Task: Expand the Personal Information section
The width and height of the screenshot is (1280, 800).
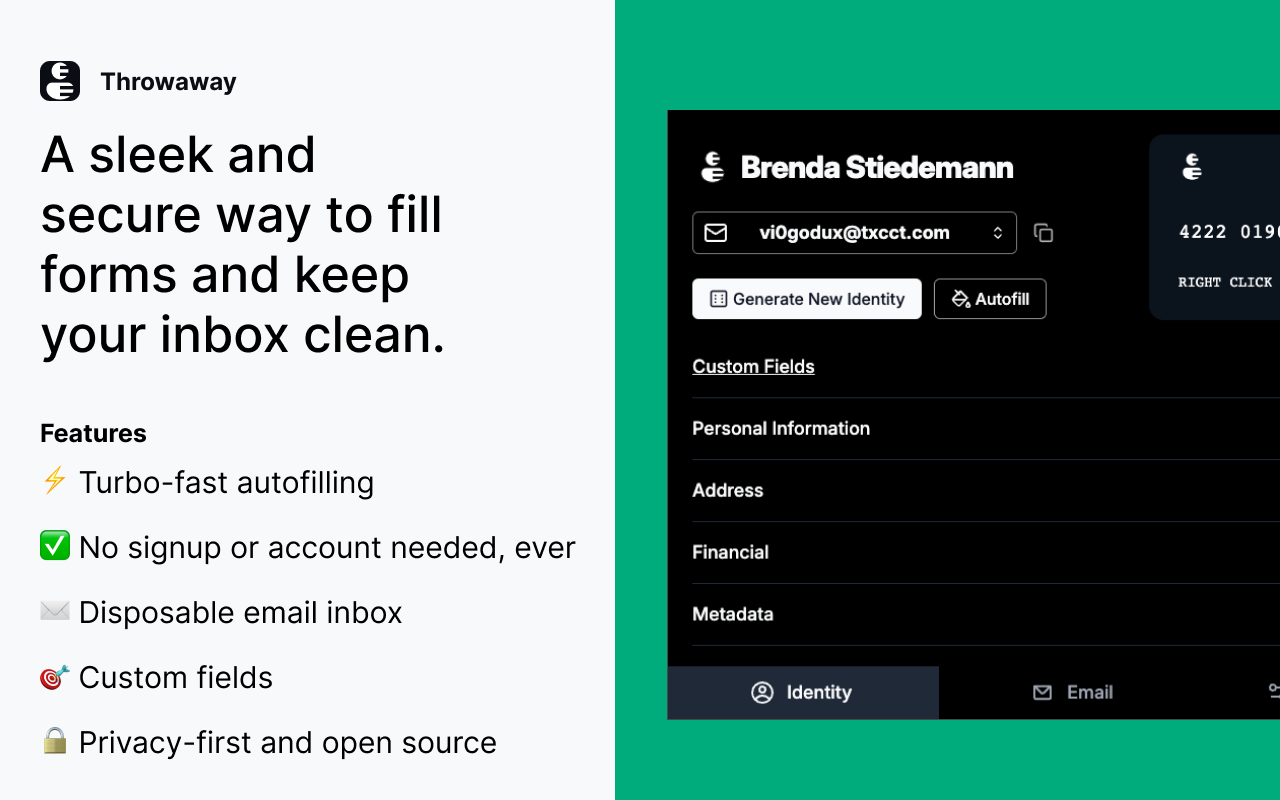Action: coord(781,428)
